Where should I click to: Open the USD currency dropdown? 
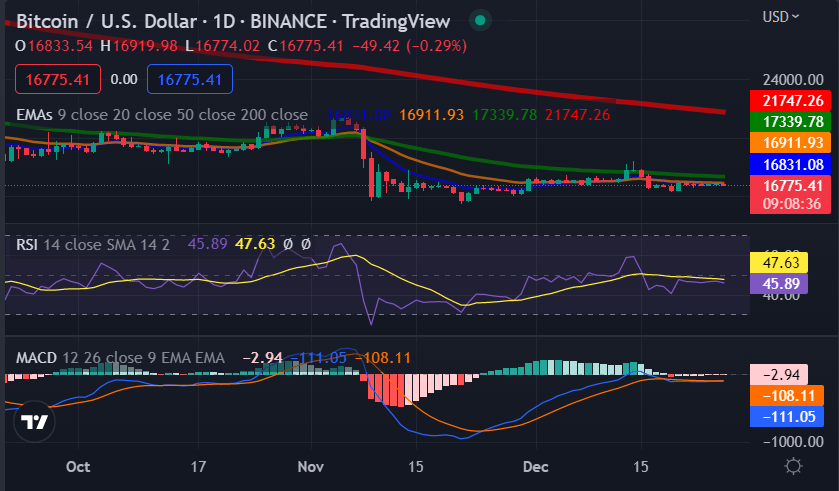point(781,17)
